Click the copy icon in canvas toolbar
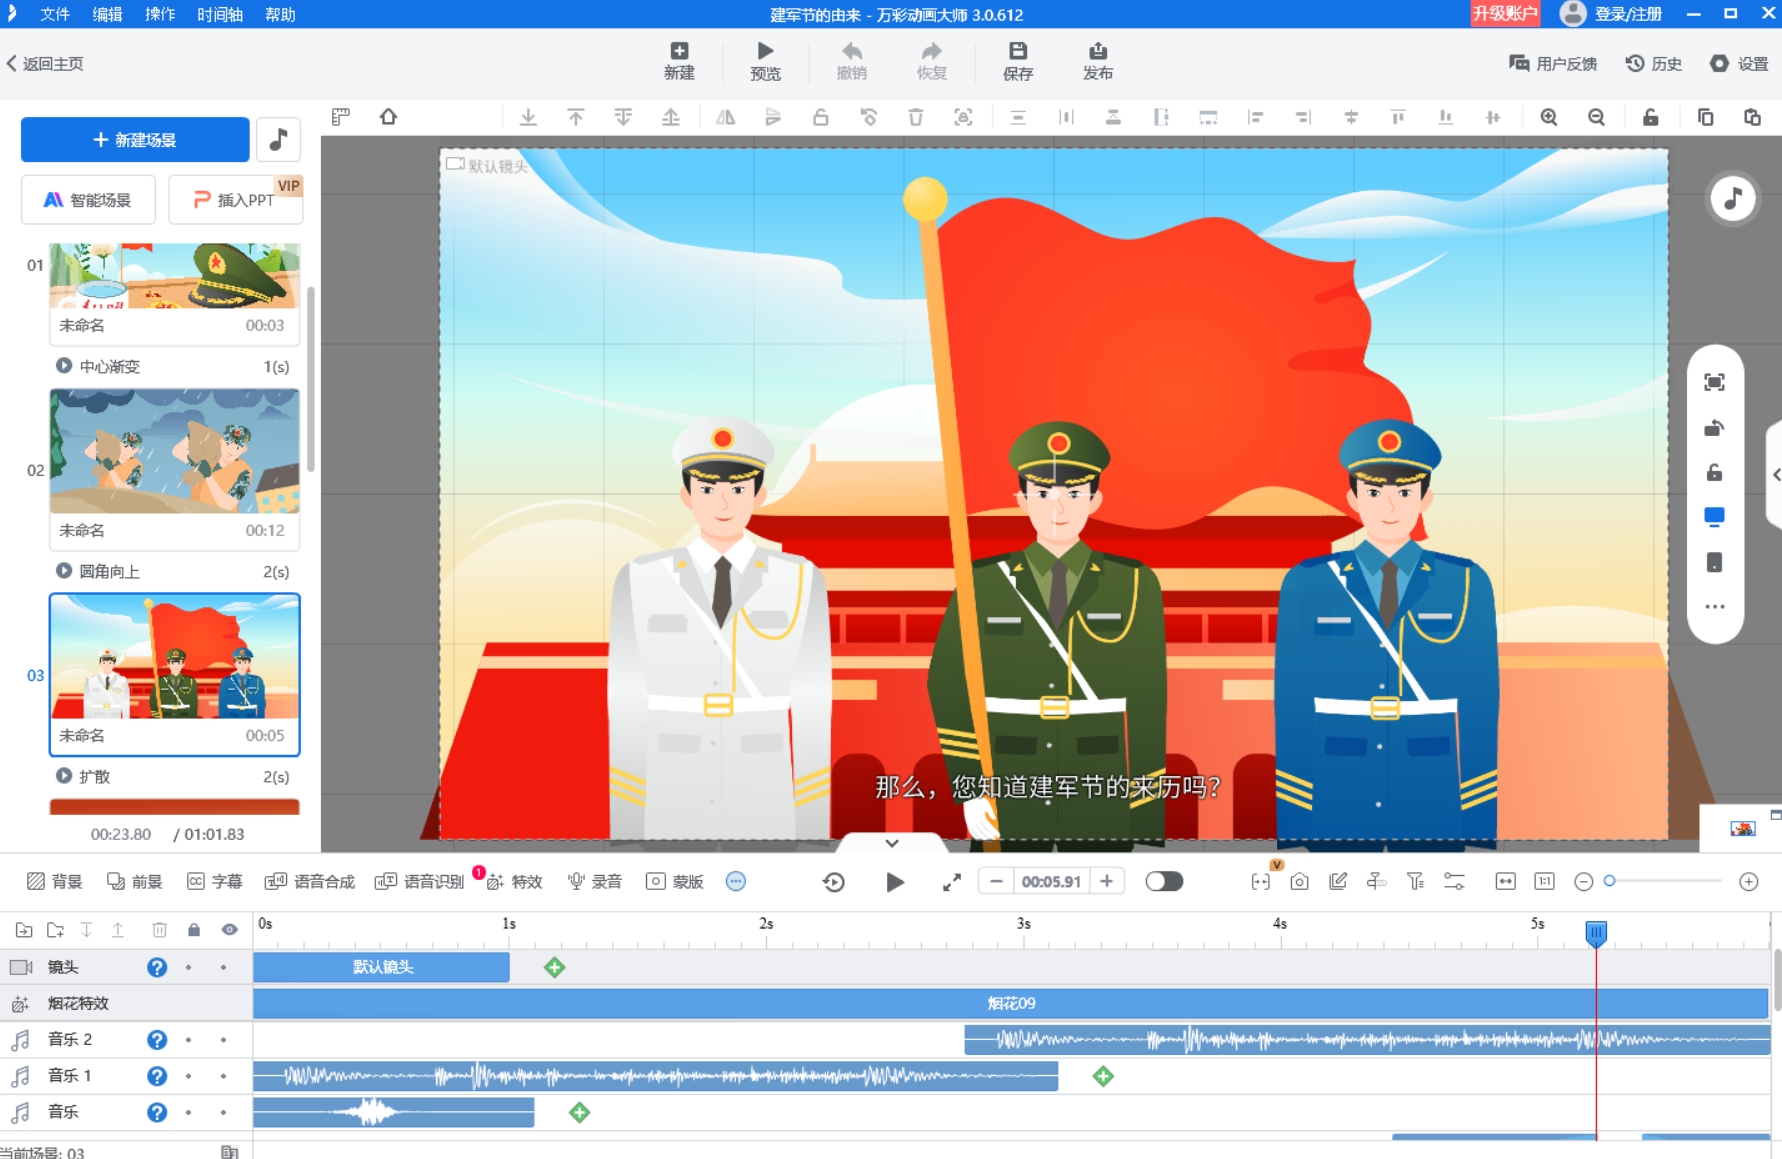Screen dimensions: 1782x1159 point(1705,117)
